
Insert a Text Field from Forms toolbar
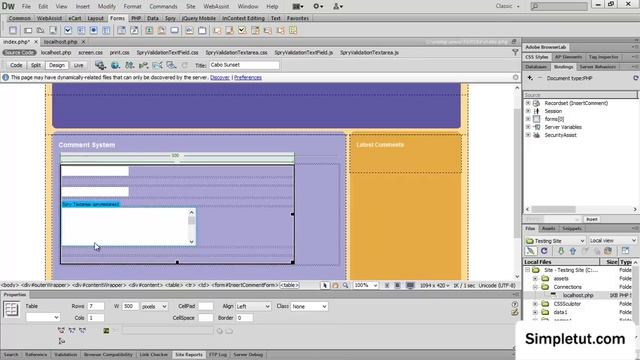(x=28, y=31)
